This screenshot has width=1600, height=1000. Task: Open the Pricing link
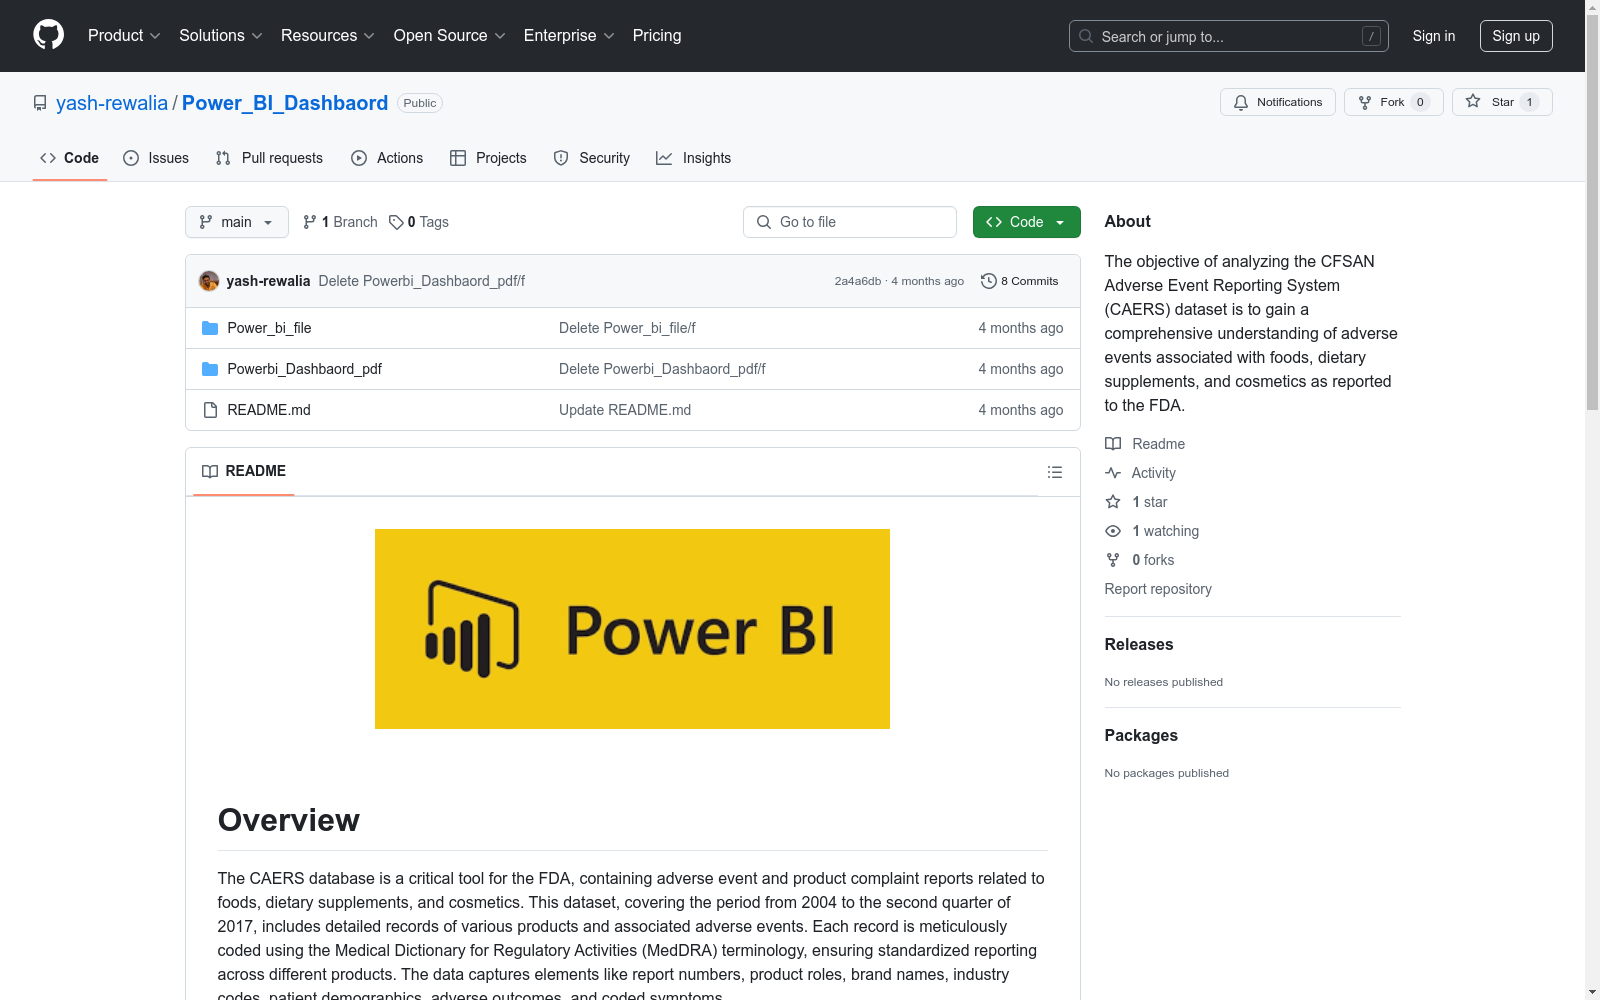point(657,36)
